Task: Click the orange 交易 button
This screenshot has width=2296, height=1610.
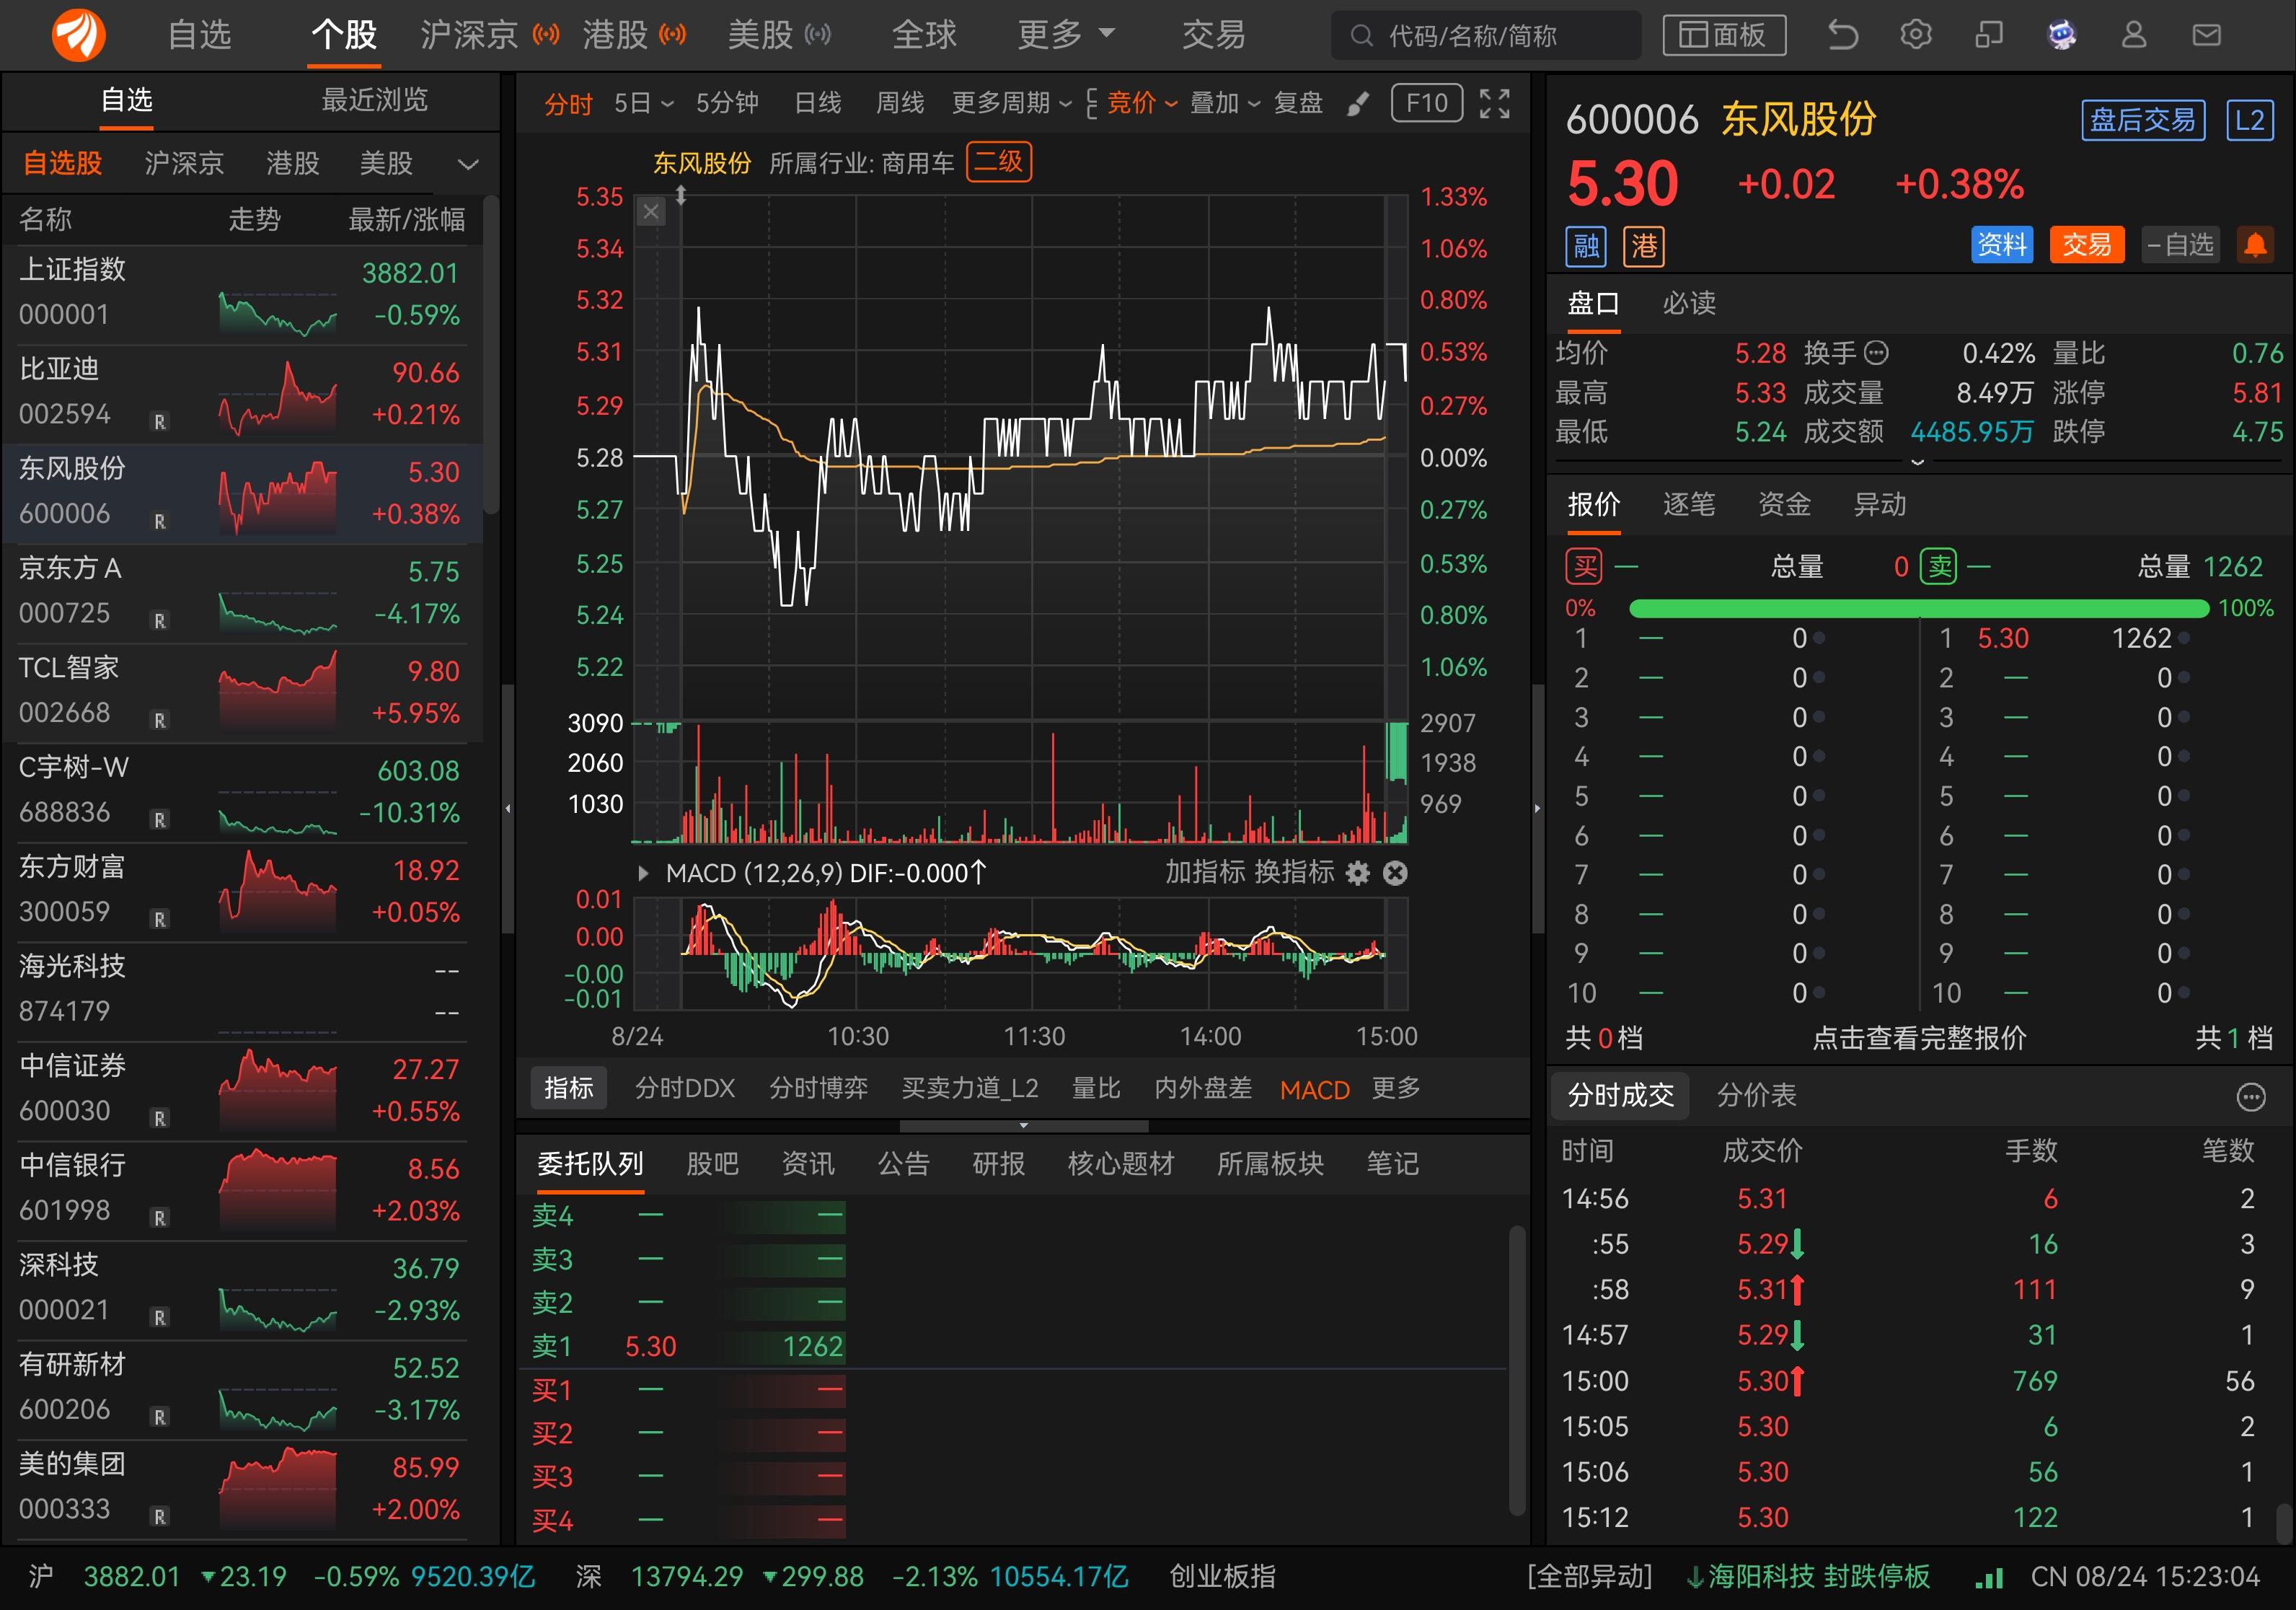Action: point(2087,245)
